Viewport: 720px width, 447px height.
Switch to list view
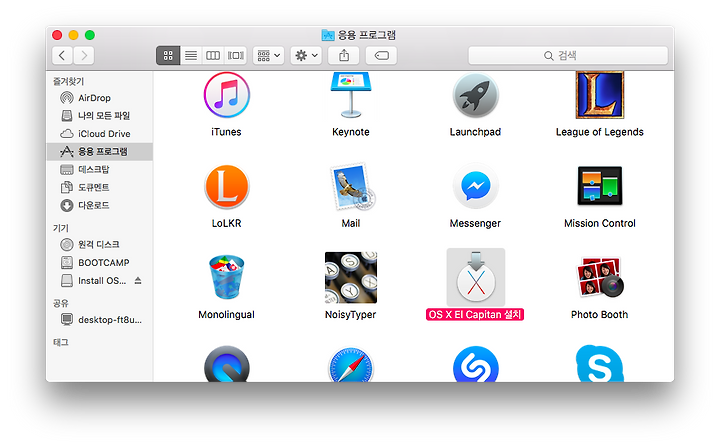click(191, 56)
